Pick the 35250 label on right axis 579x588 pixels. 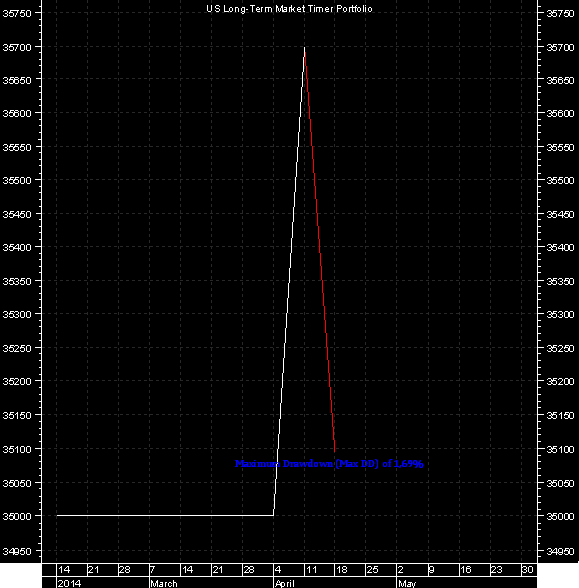(x=560, y=348)
